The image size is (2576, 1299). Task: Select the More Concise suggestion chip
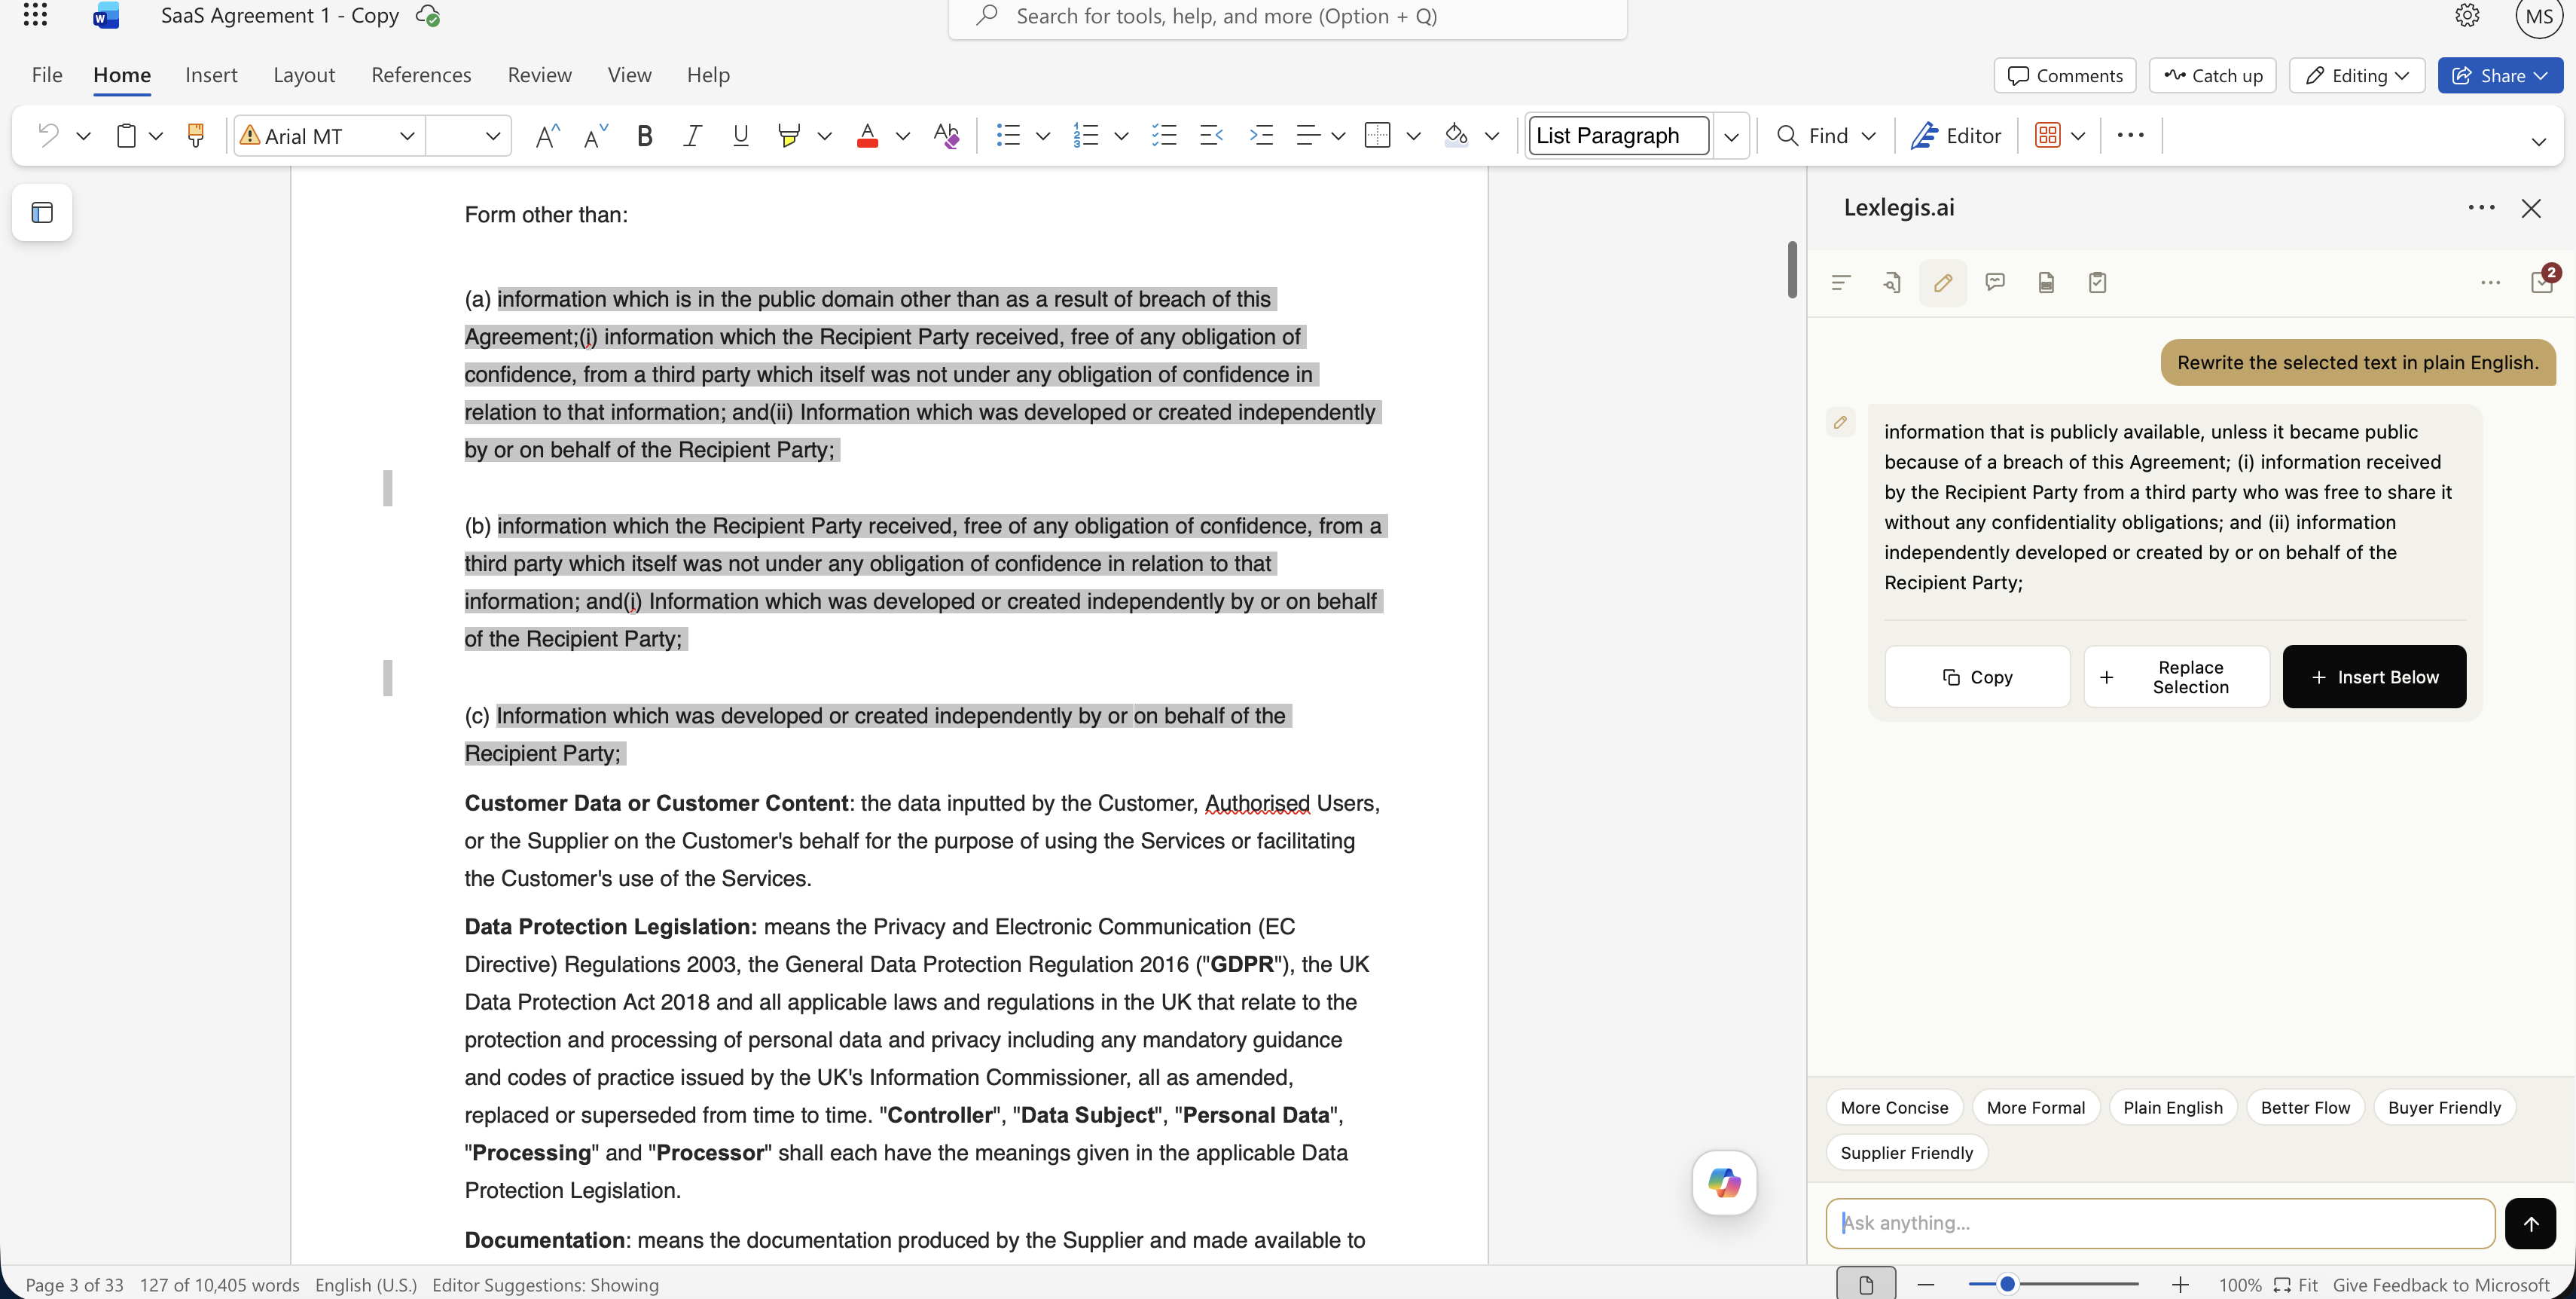(x=1894, y=1107)
